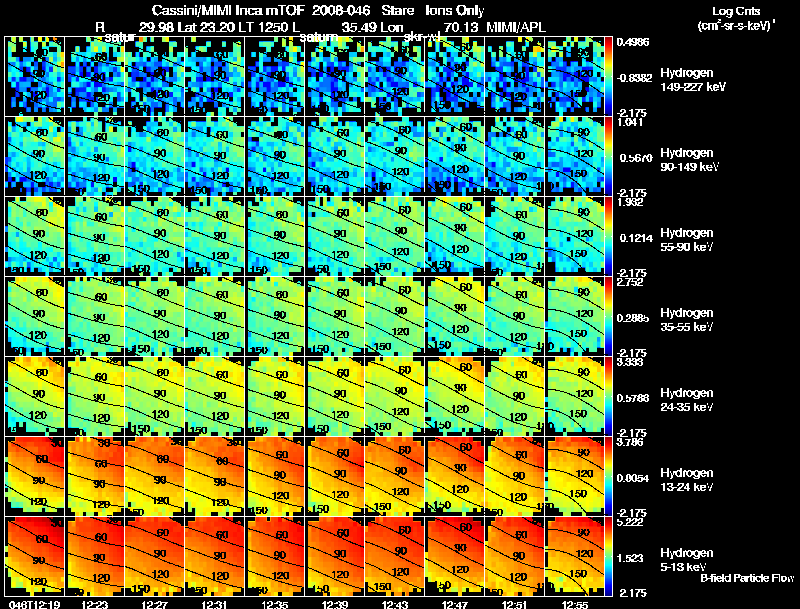This screenshot has width=800, height=609.
Task: Click the 5-13 keV panel at 046T12:19
Action: pos(35,556)
